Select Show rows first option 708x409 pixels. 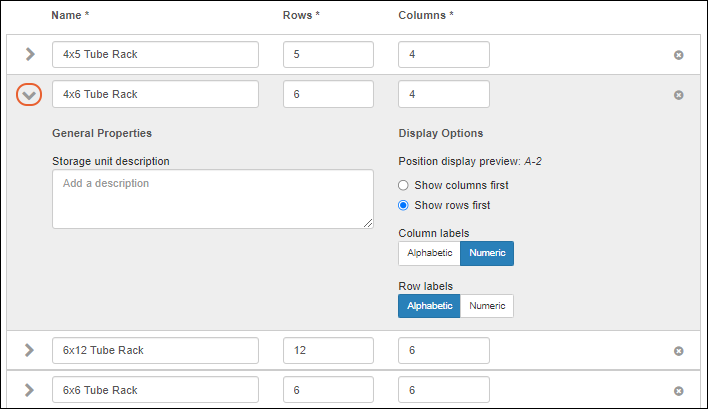[x=403, y=205]
